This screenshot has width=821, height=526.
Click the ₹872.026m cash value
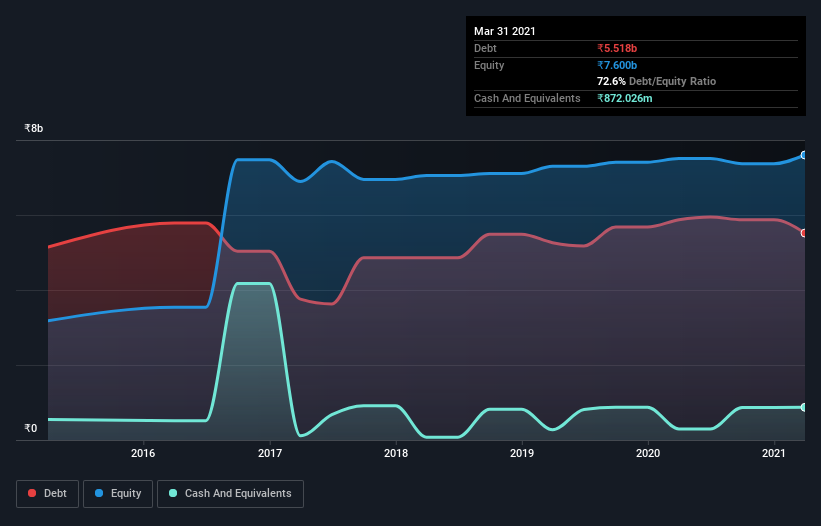(625, 98)
